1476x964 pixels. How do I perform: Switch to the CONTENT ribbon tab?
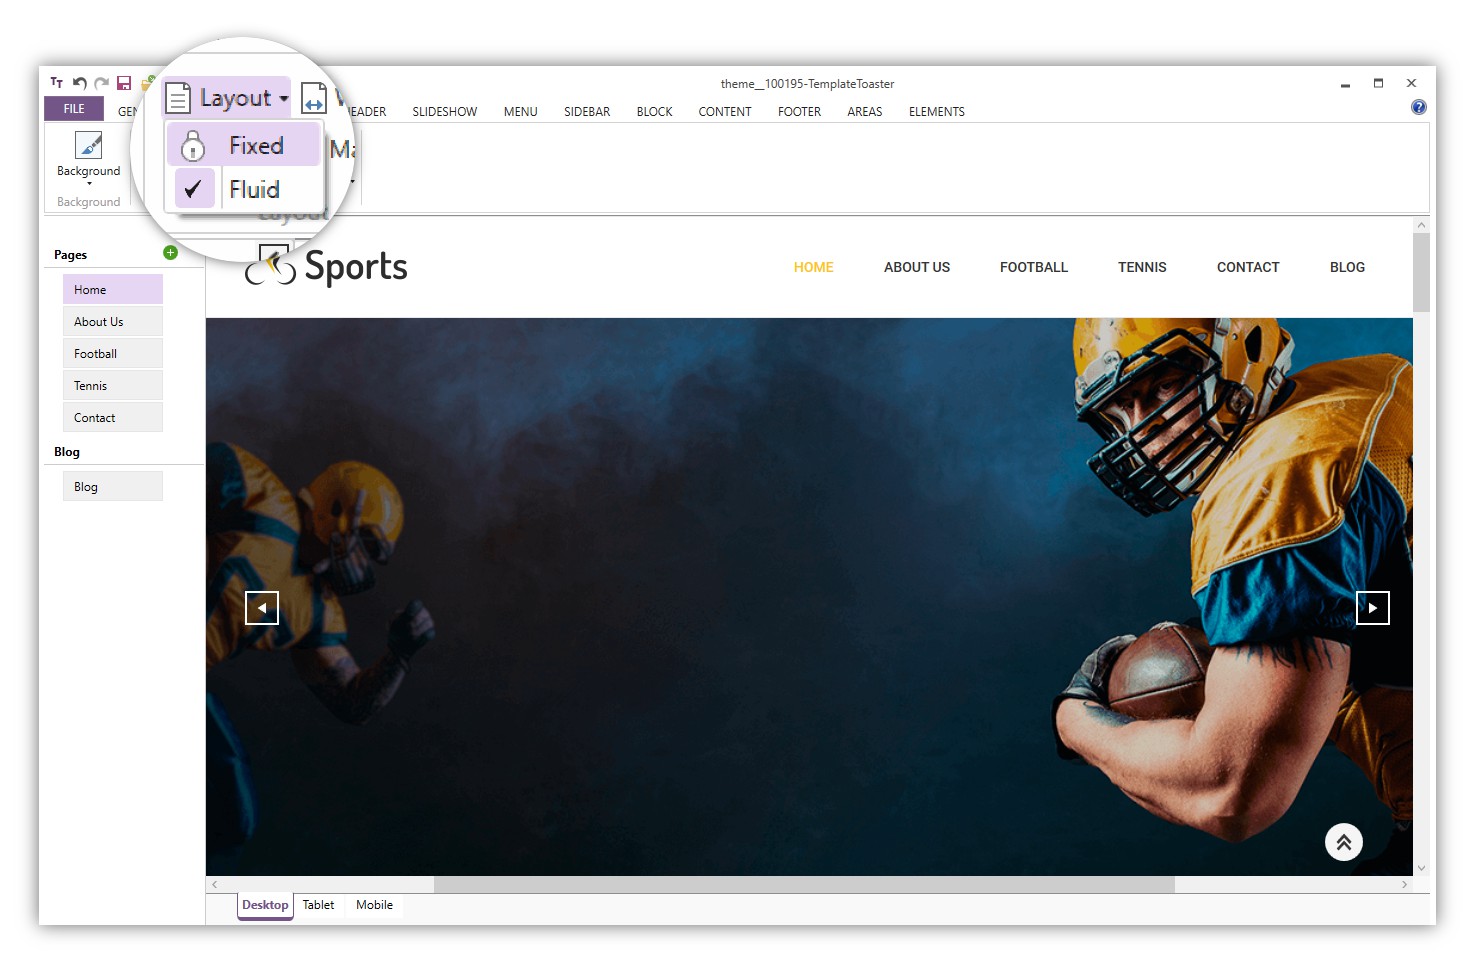(x=725, y=112)
